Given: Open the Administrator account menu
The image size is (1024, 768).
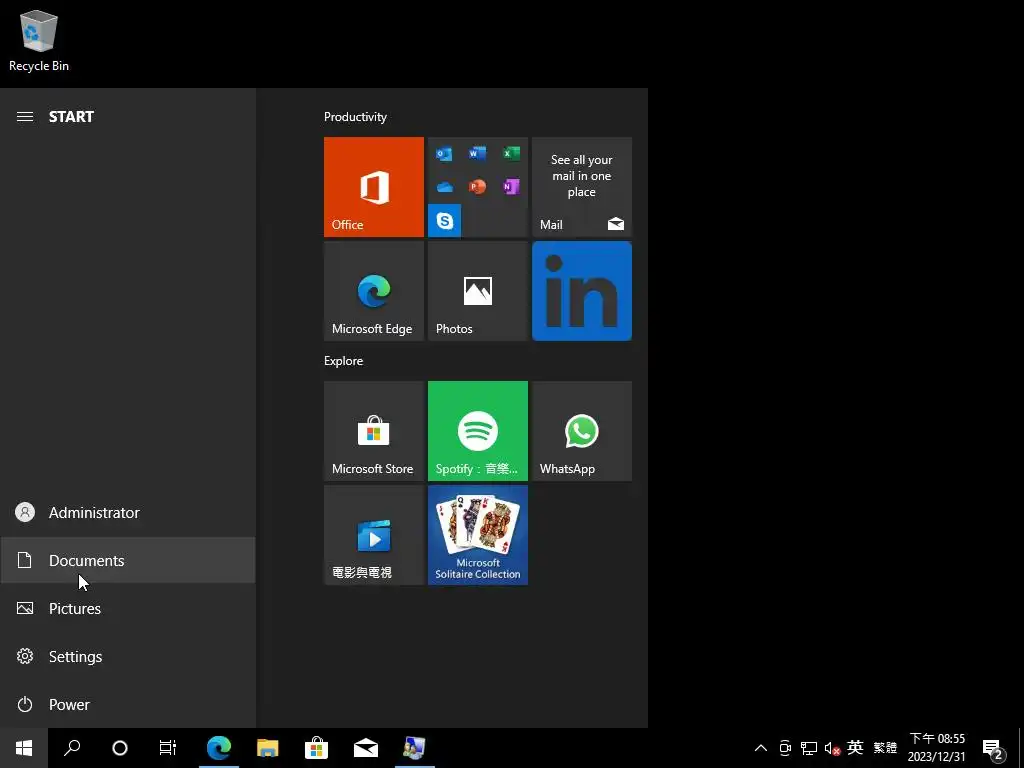Looking at the screenshot, I should (128, 513).
